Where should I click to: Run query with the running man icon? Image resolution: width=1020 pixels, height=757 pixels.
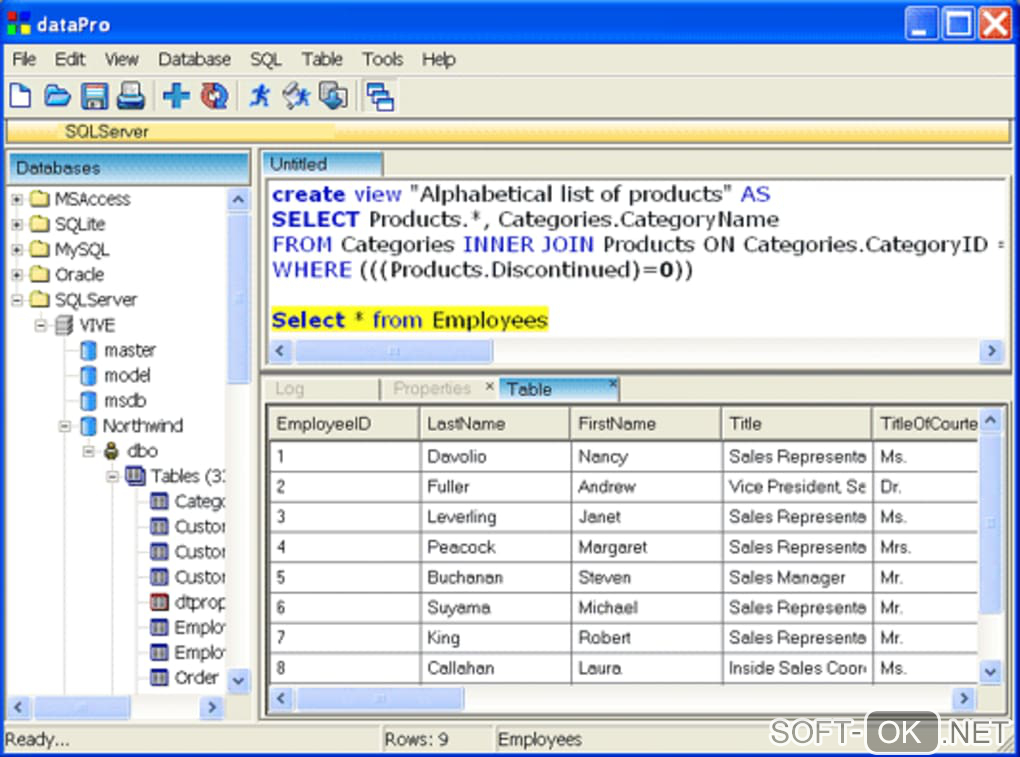pos(260,96)
